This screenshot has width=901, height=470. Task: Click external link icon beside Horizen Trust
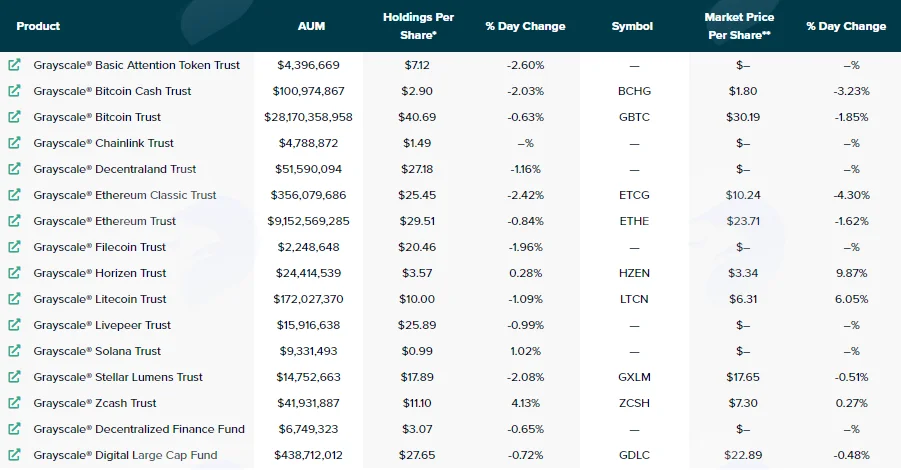pyautogui.click(x=14, y=272)
